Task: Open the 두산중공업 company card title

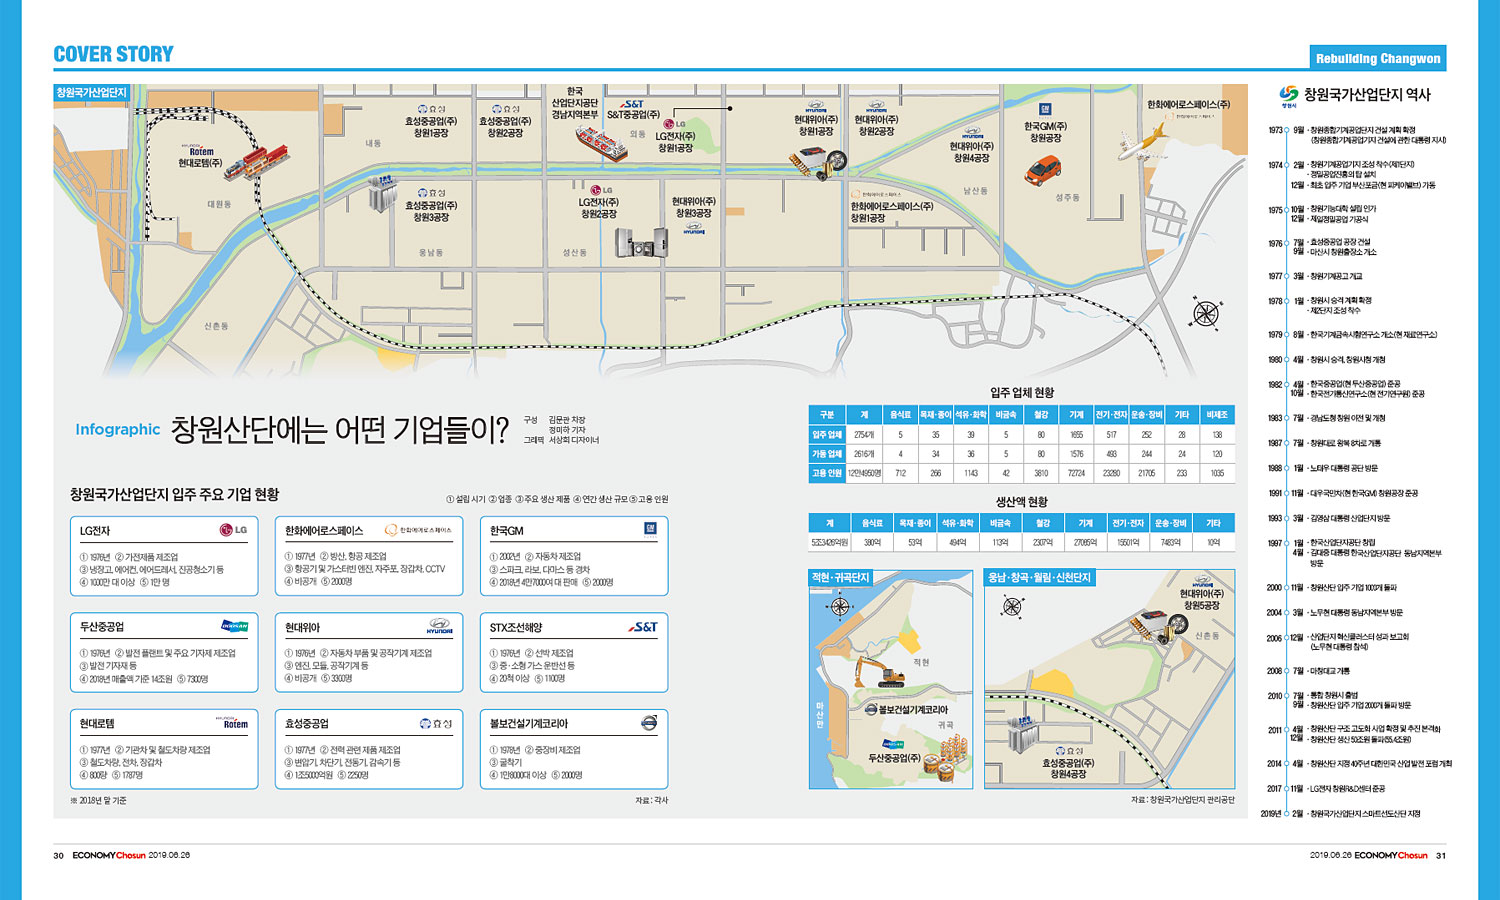Action: 102,627
